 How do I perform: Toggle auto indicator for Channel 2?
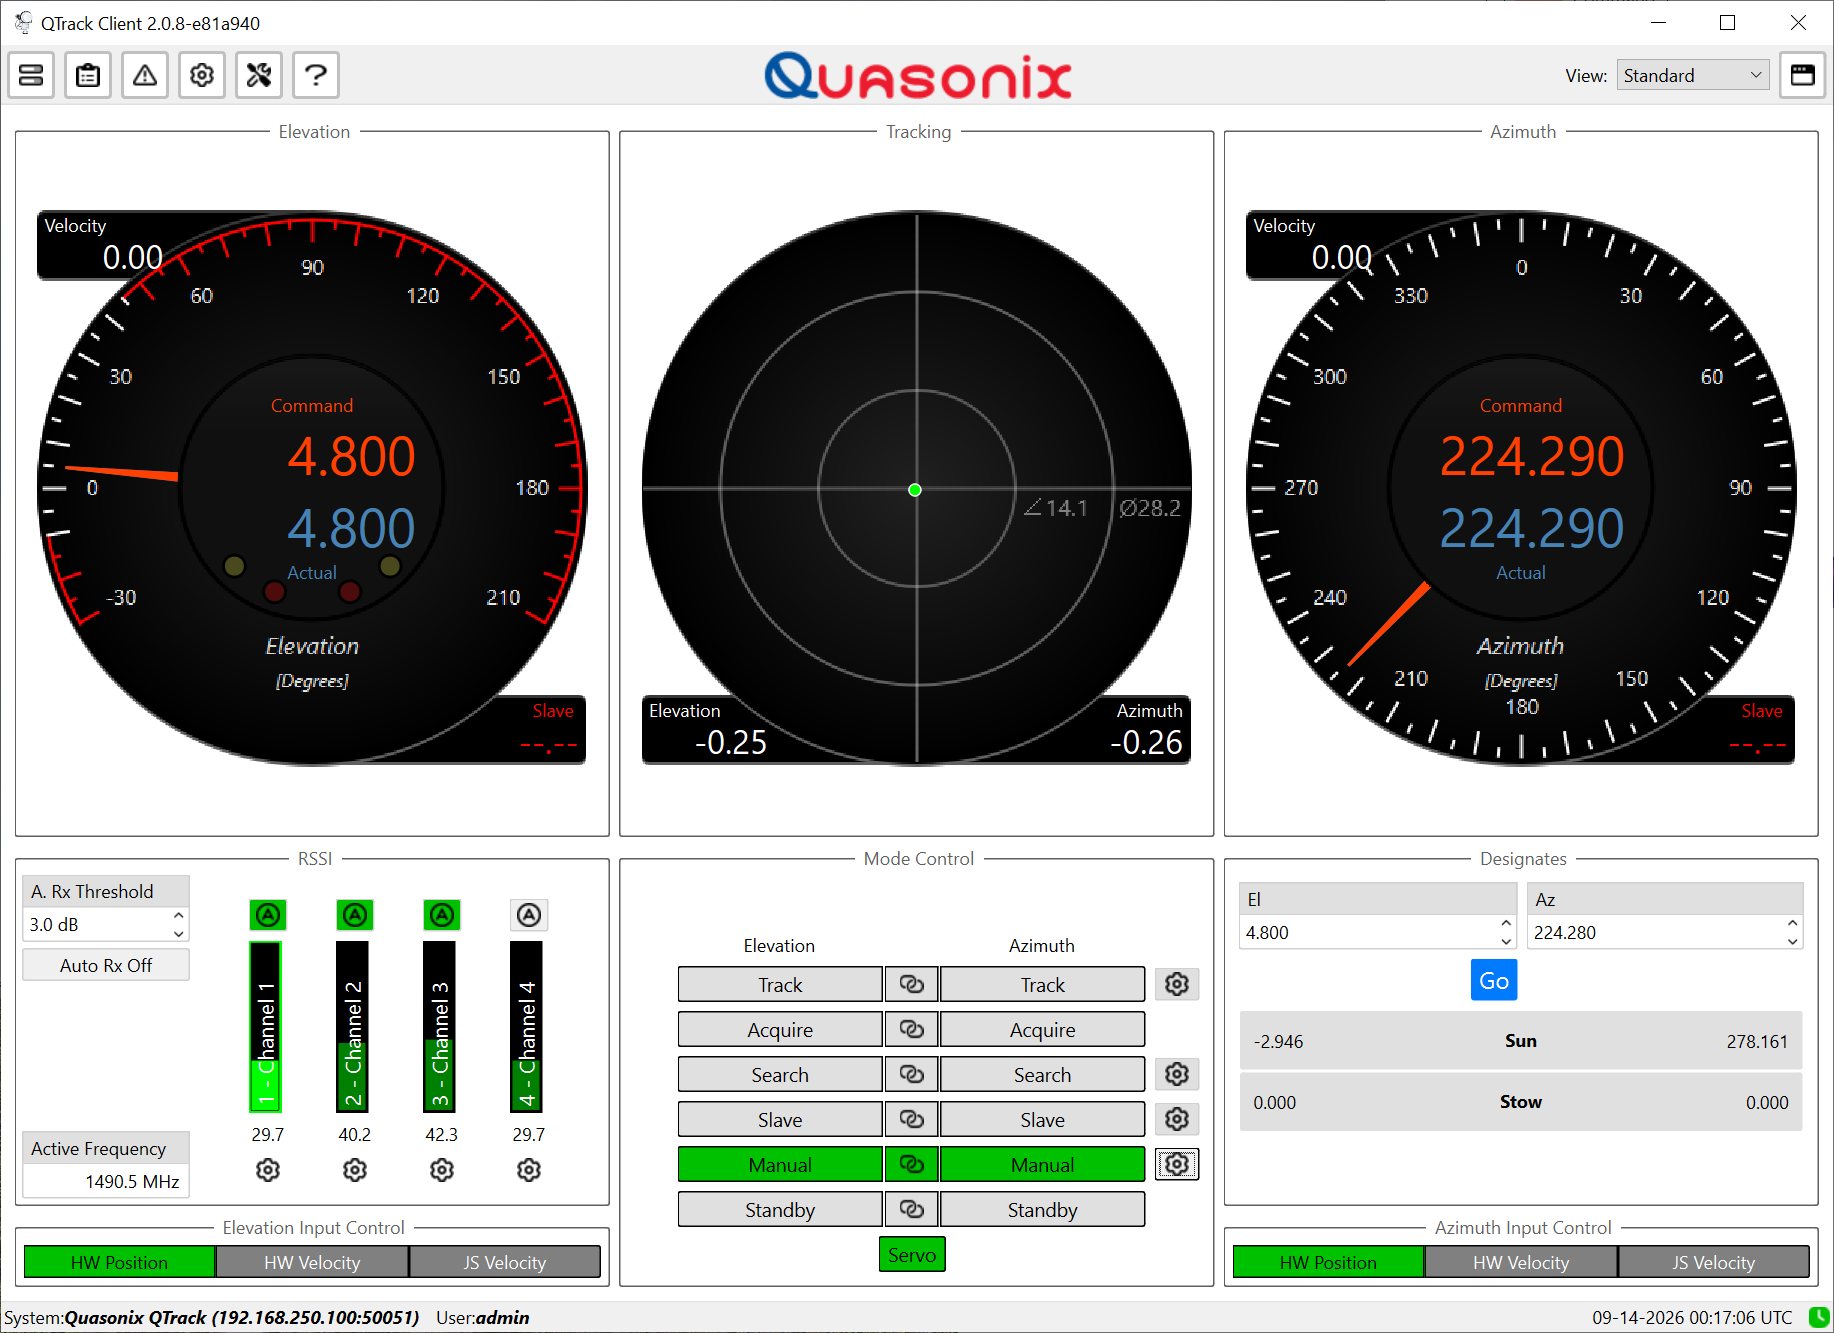tap(355, 914)
